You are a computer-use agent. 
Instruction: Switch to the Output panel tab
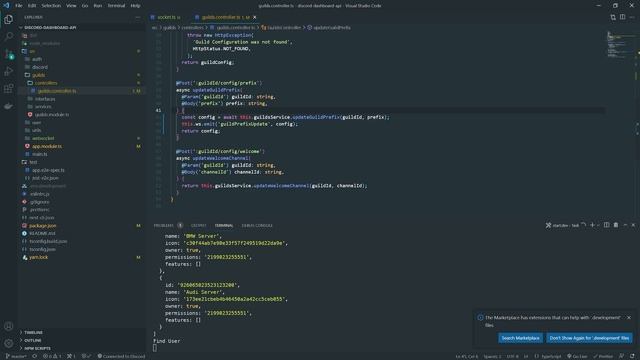pos(199,225)
